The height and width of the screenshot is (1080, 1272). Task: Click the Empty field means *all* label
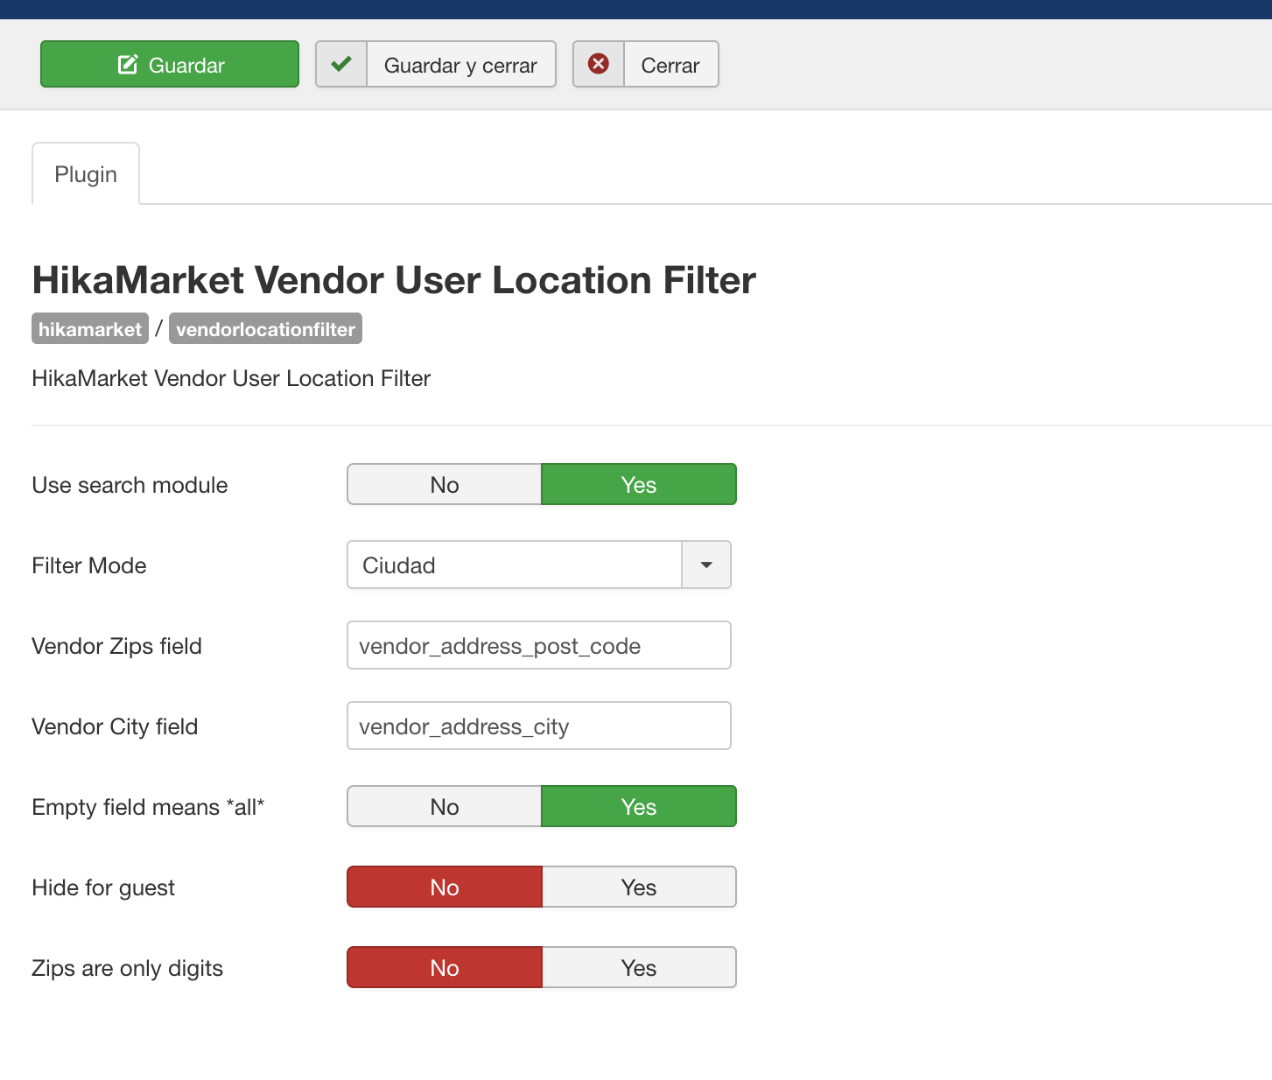(x=148, y=807)
